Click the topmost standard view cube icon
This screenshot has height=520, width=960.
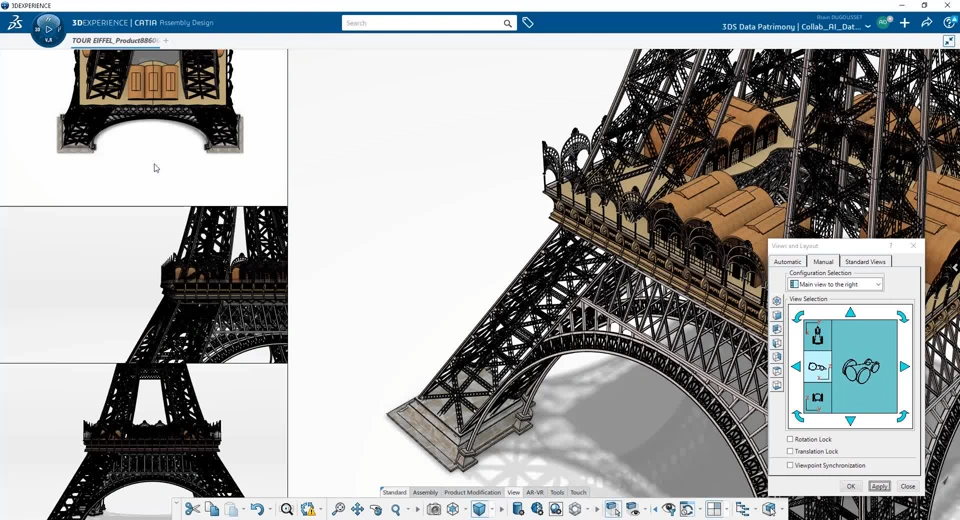(x=776, y=301)
